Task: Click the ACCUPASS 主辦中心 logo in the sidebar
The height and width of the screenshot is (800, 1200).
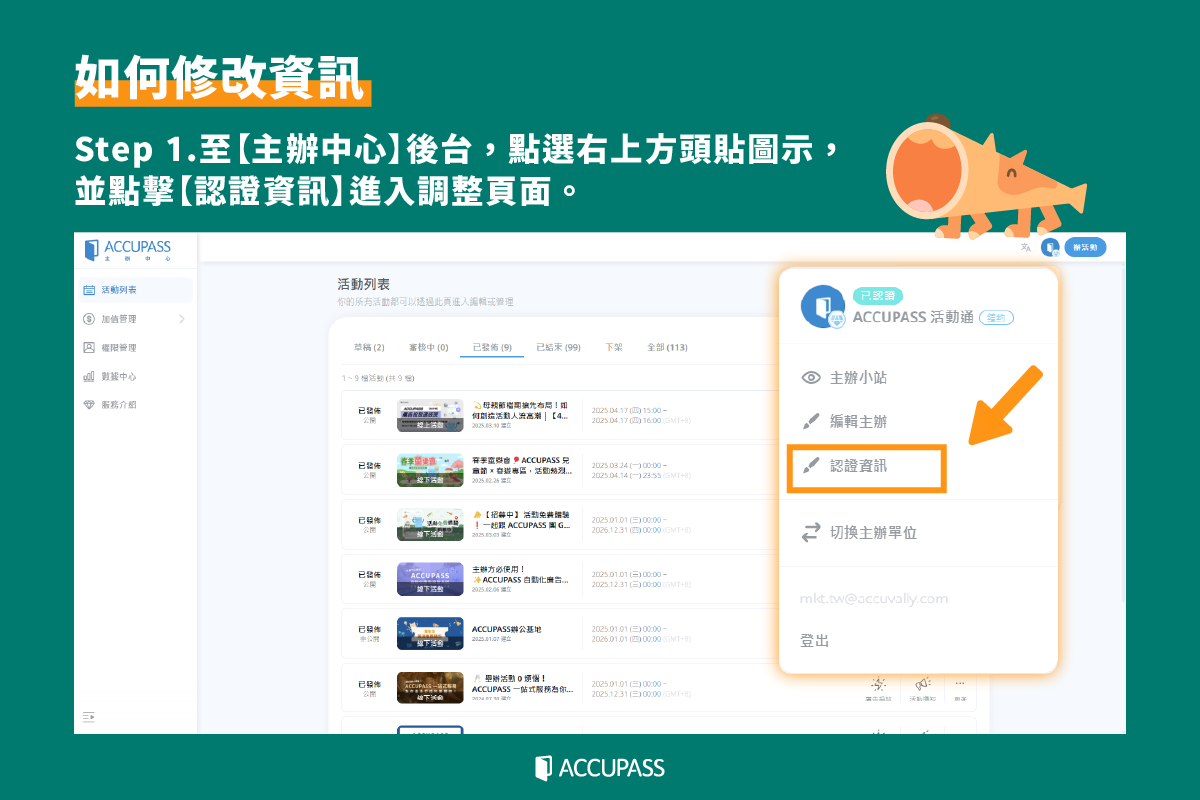Action: tap(128, 250)
